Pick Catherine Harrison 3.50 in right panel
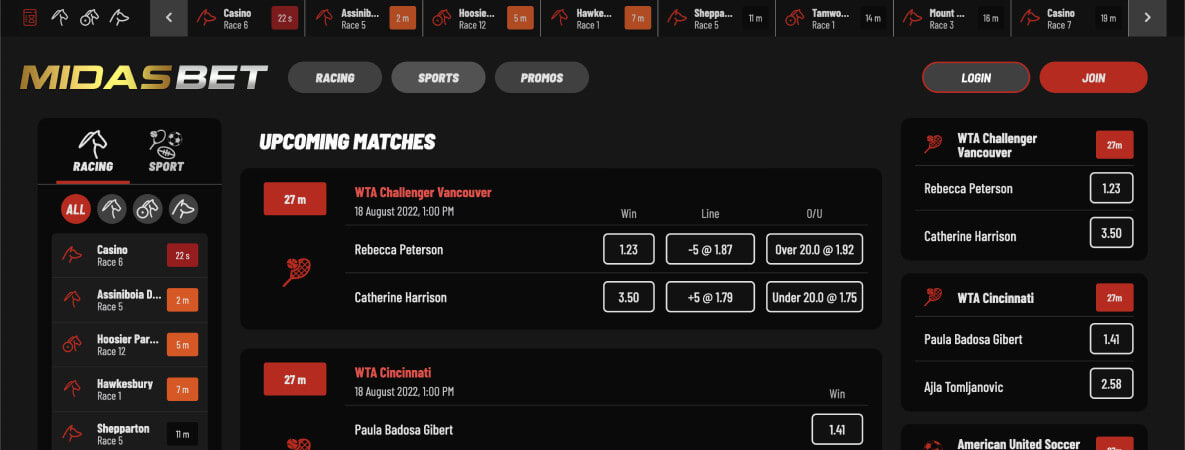This screenshot has height=450, width=1185. 1111,233
